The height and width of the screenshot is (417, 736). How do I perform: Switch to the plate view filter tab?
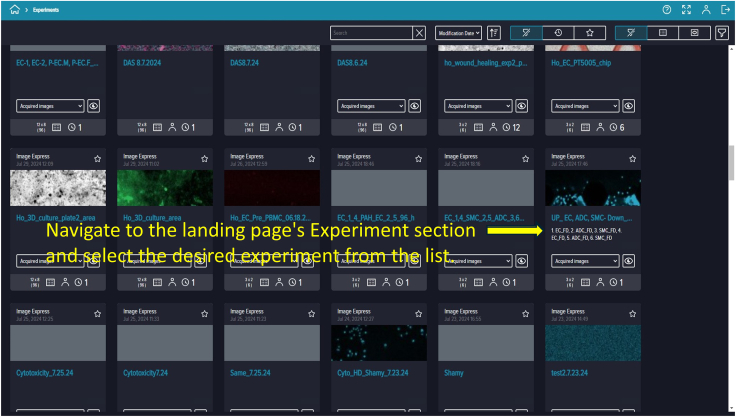pos(663,33)
